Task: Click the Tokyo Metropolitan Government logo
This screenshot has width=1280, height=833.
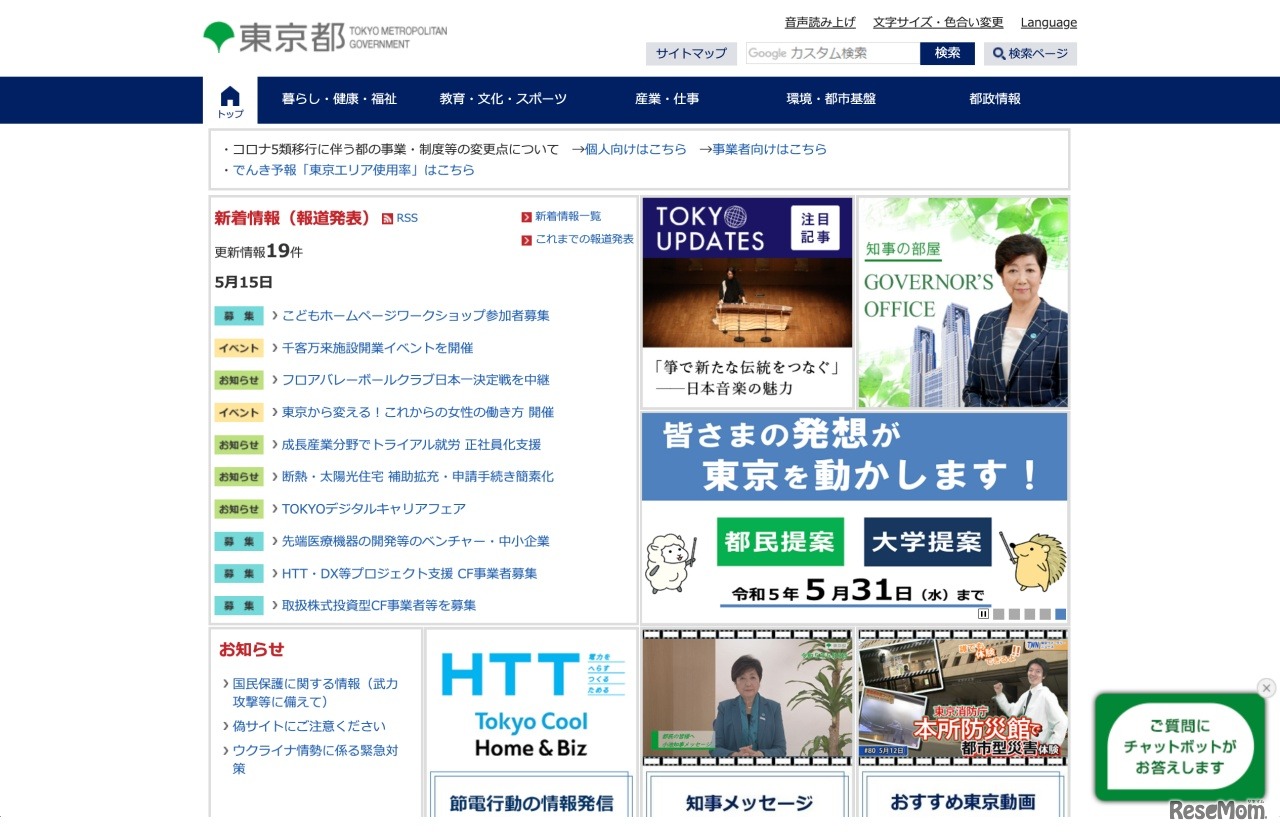Action: 325,38
